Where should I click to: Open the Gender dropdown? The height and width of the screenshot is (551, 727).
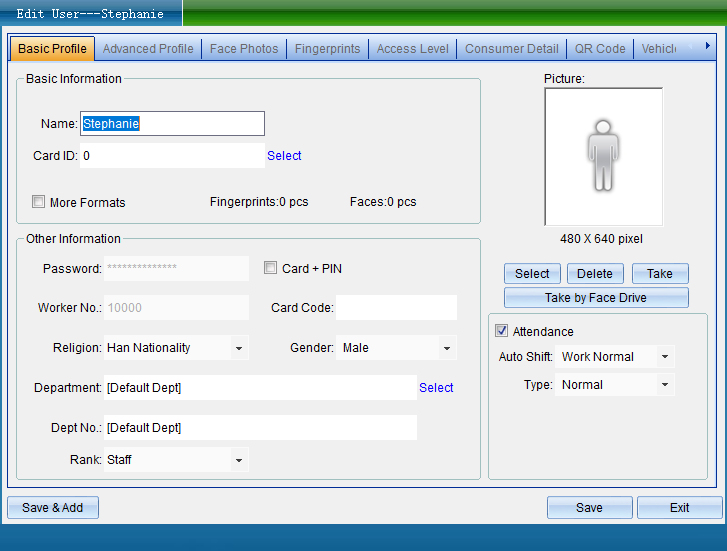(446, 348)
